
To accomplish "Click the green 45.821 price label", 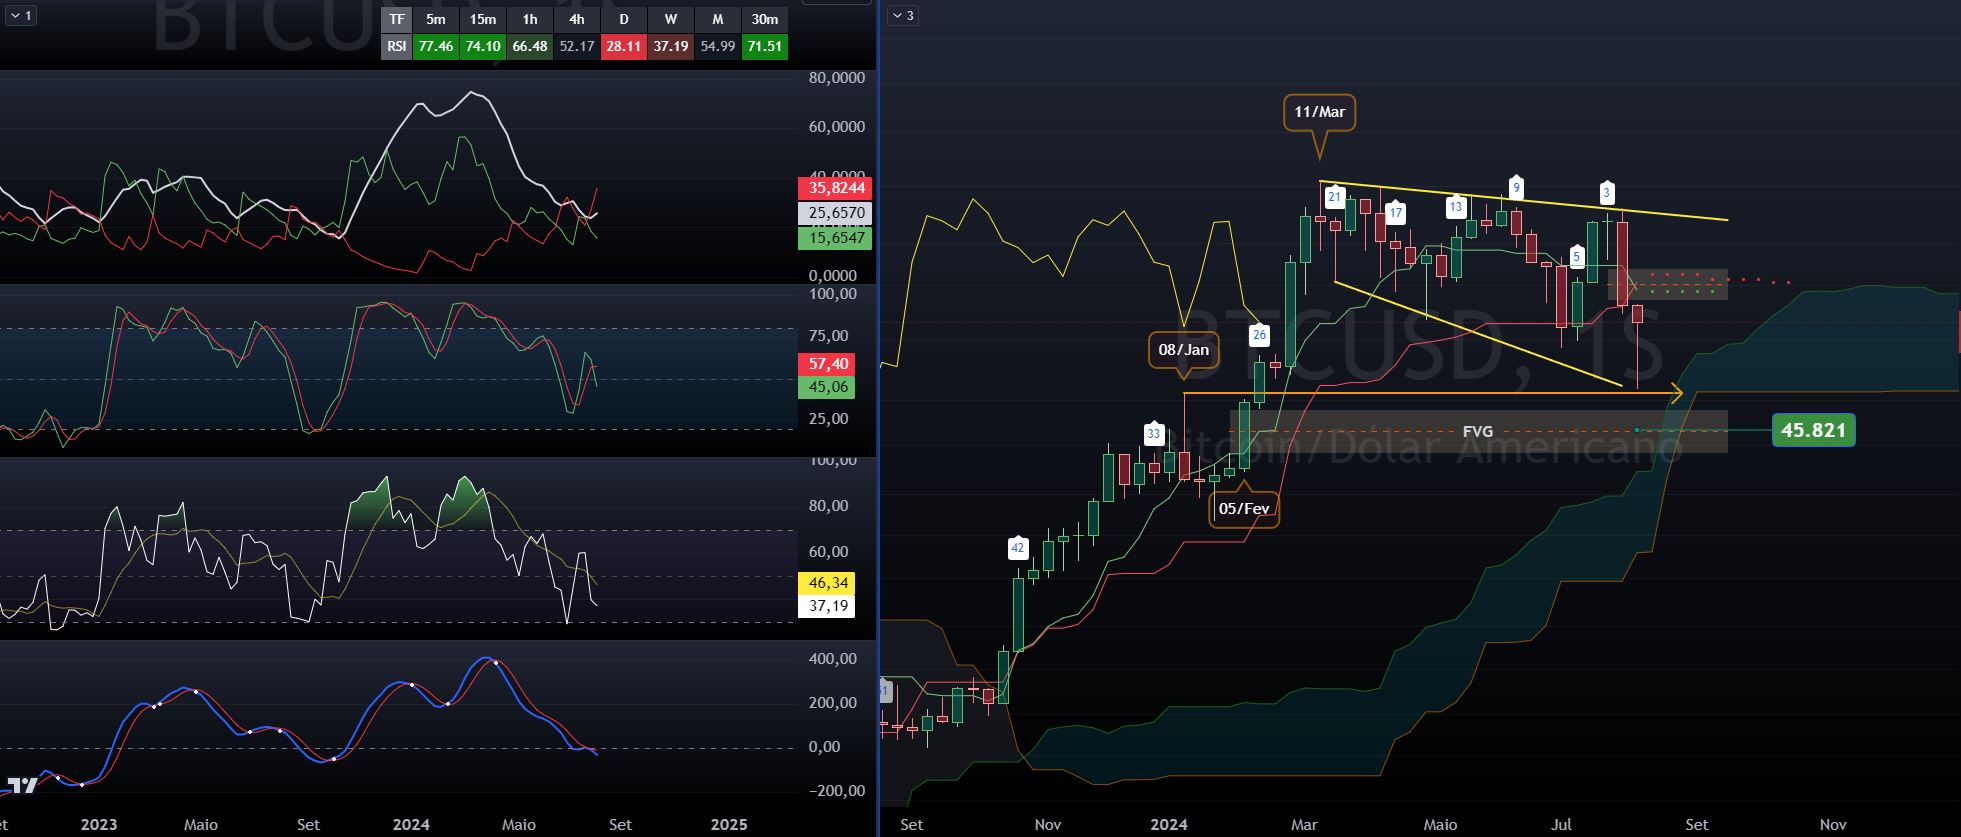I will tap(1813, 430).
